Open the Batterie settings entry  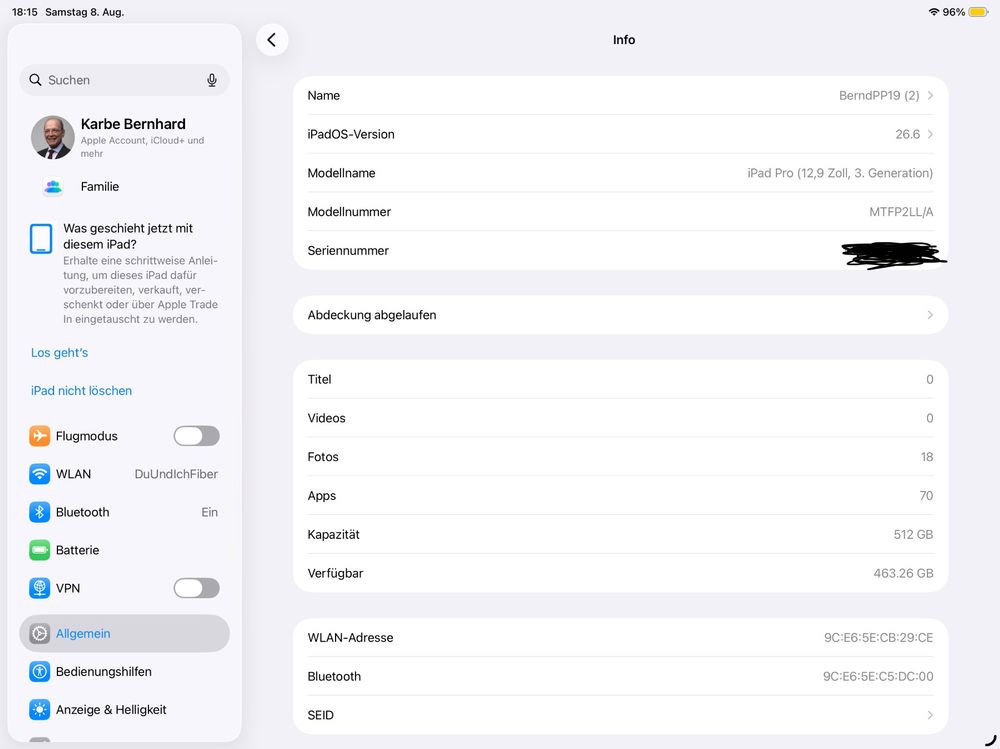pos(124,550)
